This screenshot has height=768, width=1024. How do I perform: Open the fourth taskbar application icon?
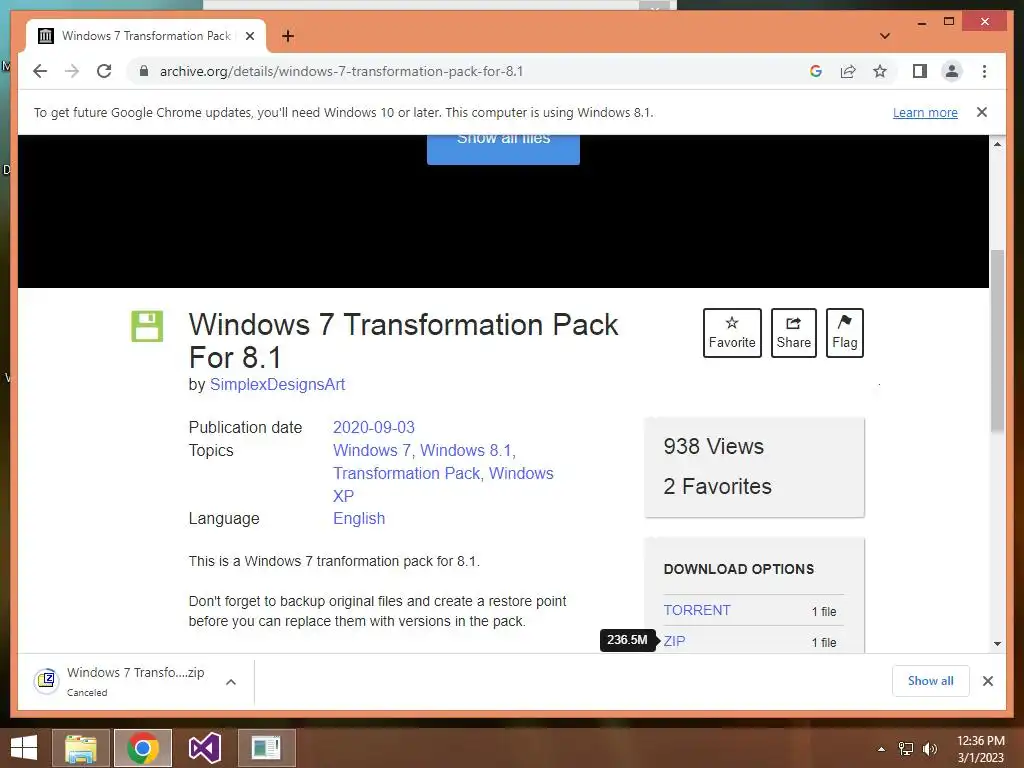(x=266, y=748)
